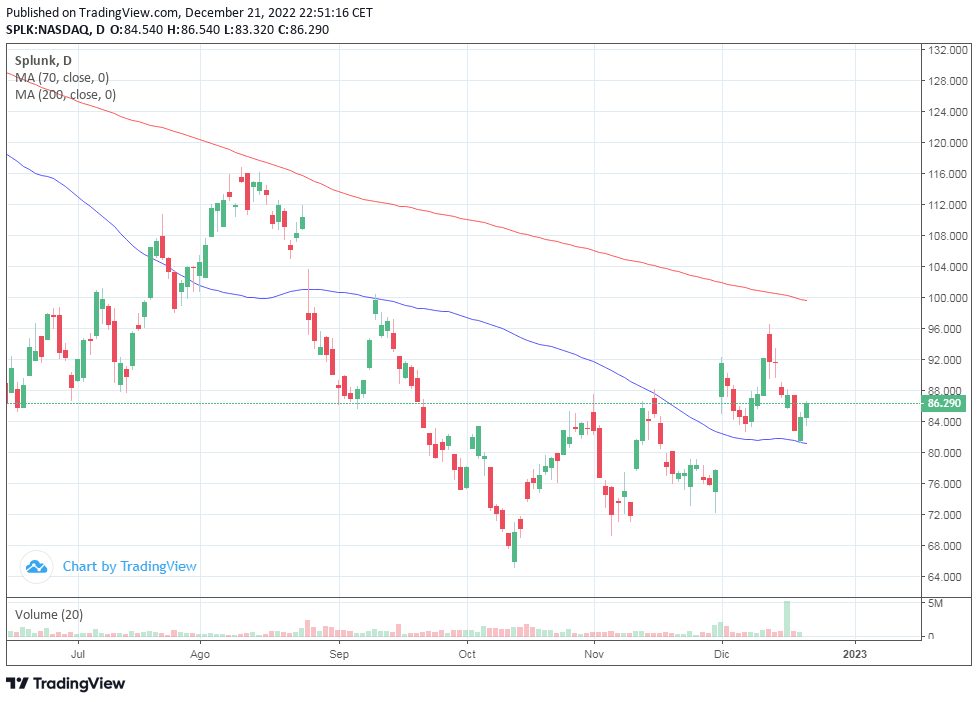This screenshot has width=978, height=702.
Task: Click the Nov date axis label
Action: [594, 654]
